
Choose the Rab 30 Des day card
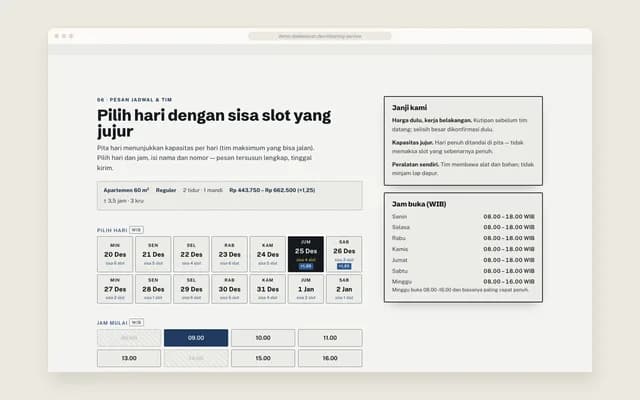229,289
